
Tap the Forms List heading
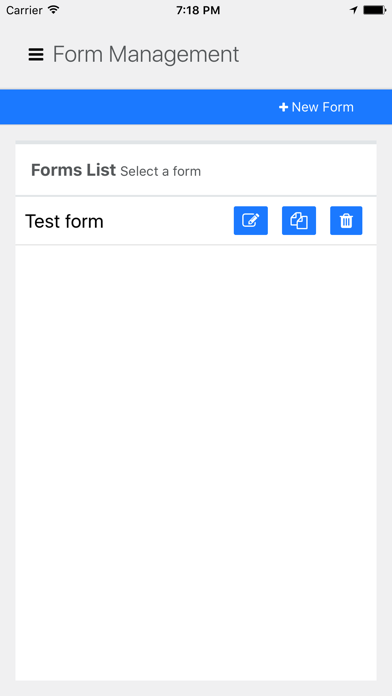pyautogui.click(x=73, y=170)
